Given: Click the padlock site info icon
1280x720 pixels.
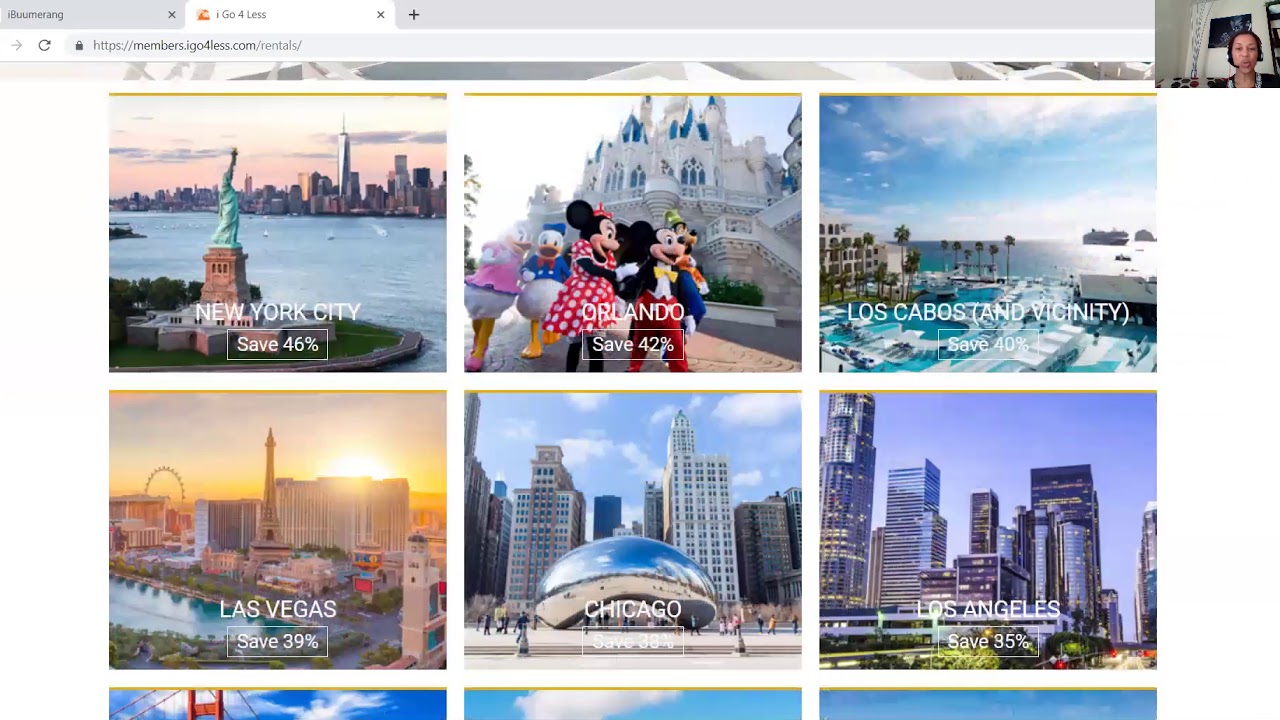Looking at the screenshot, I should [x=79, y=45].
